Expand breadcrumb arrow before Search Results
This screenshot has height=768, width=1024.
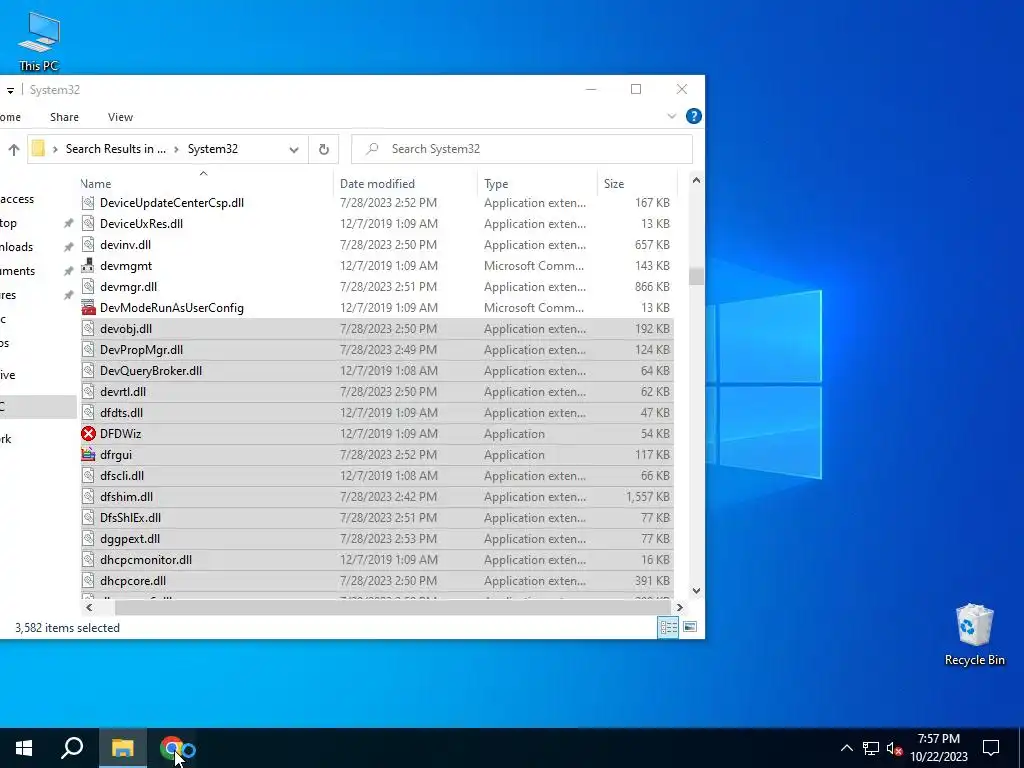click(x=55, y=150)
